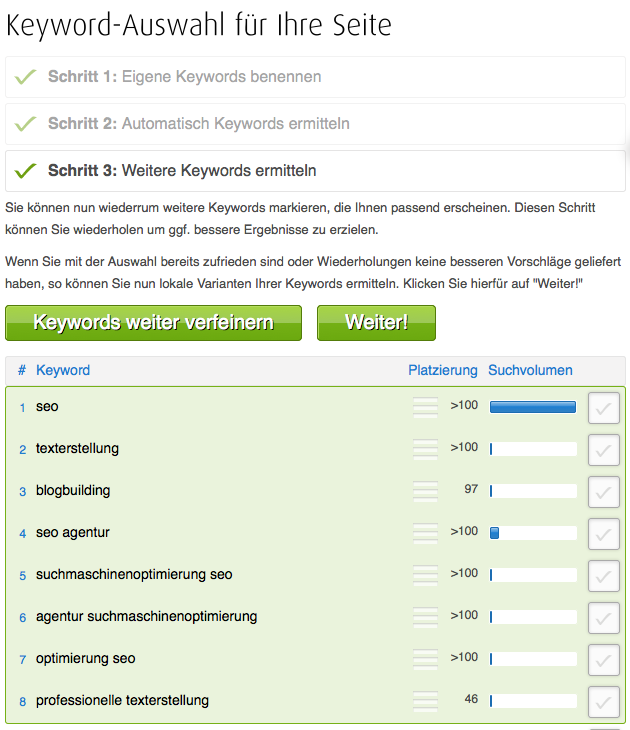630x730 pixels.
Task: Click the placement bars icon for texterstellung
Action: tap(426, 449)
